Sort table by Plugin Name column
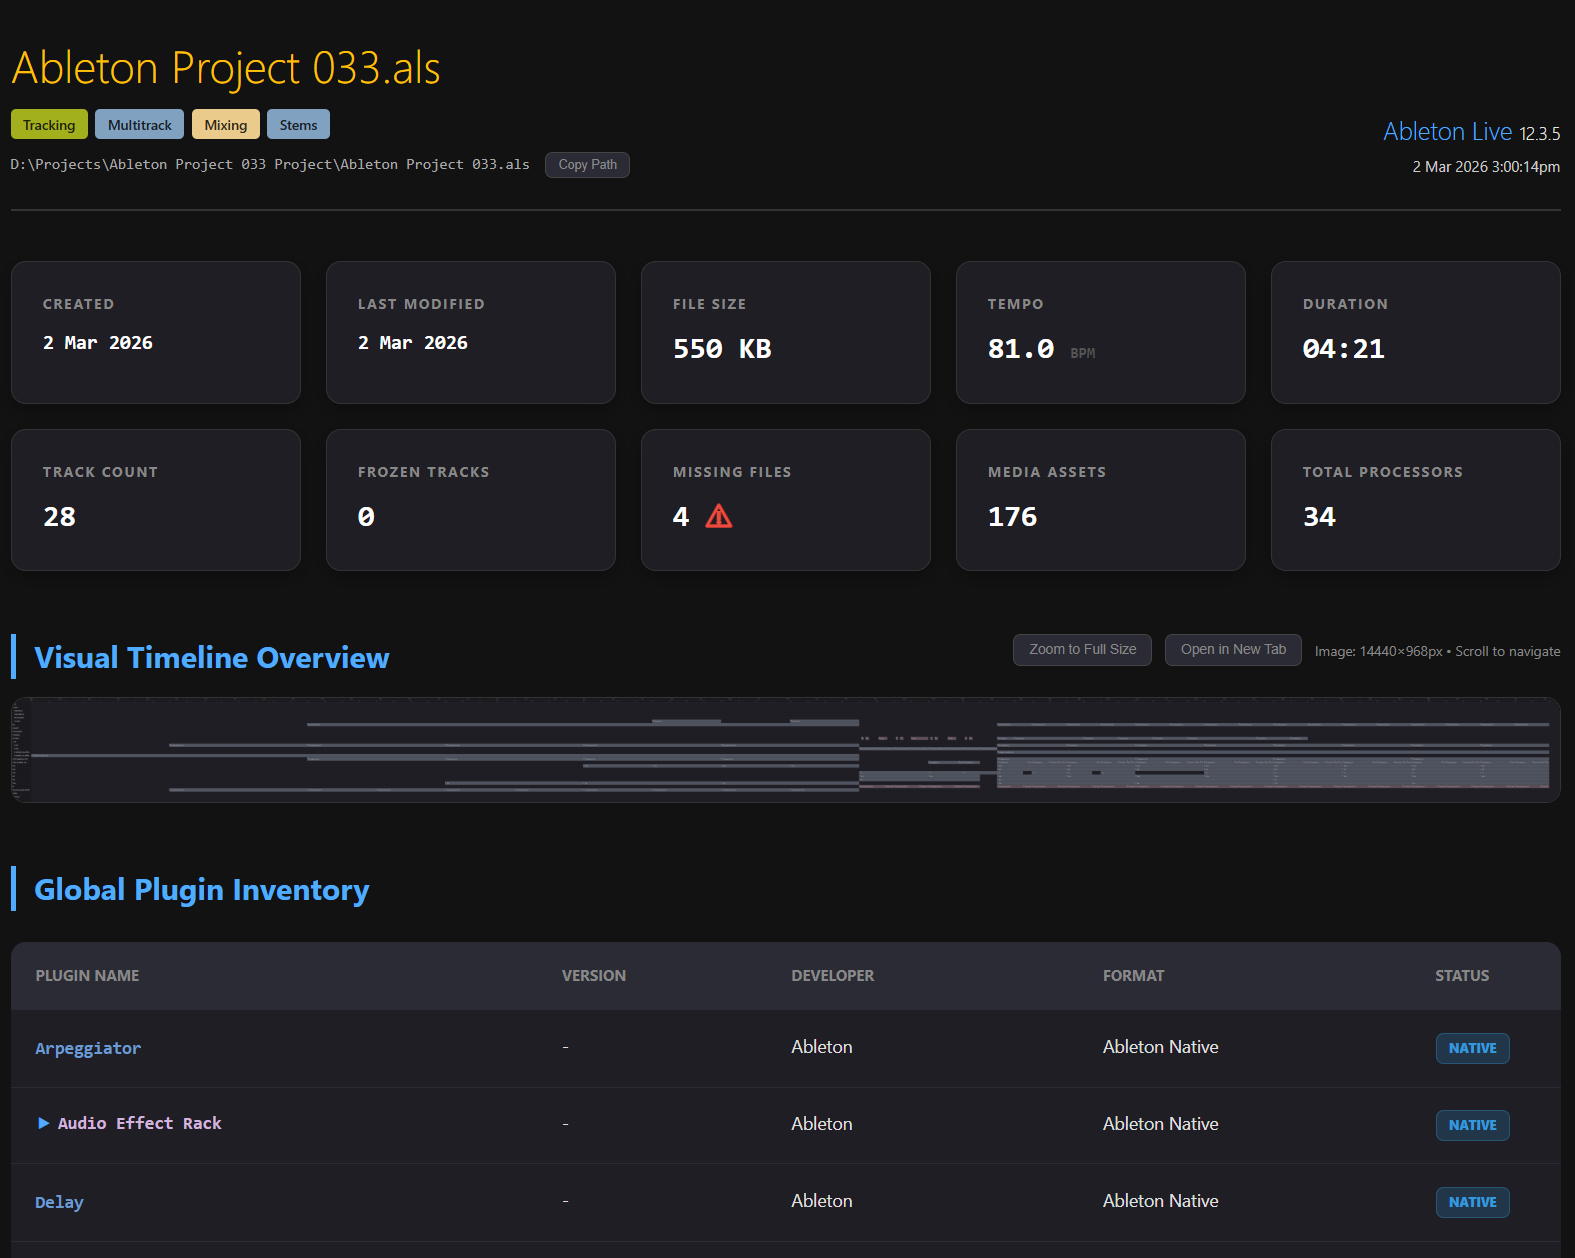This screenshot has width=1575, height=1258. pyautogui.click(x=87, y=976)
